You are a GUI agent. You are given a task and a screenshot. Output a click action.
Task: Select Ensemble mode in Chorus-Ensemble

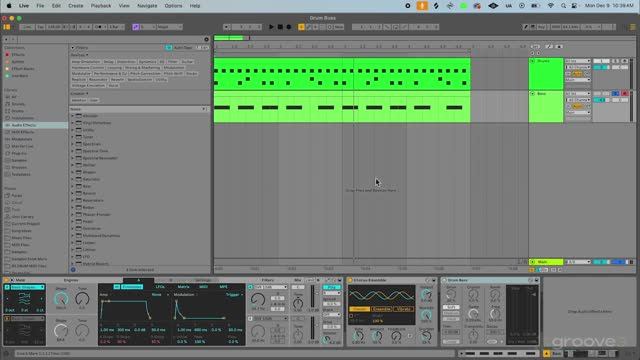[382, 309]
